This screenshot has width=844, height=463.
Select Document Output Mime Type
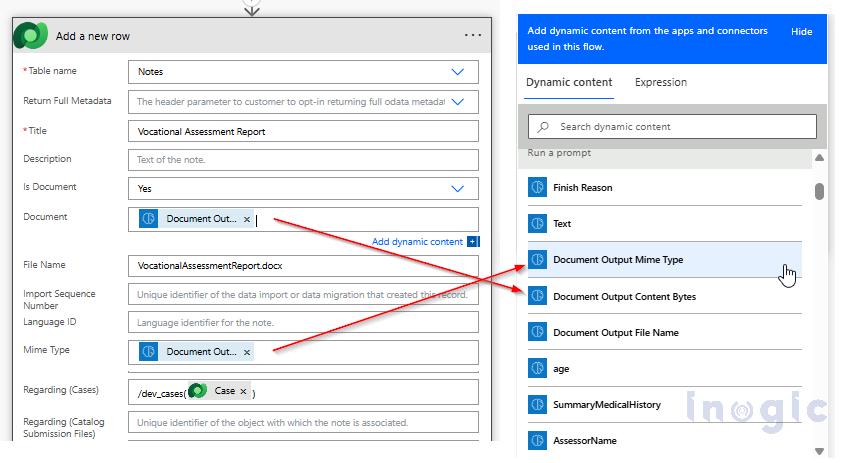click(x=665, y=259)
